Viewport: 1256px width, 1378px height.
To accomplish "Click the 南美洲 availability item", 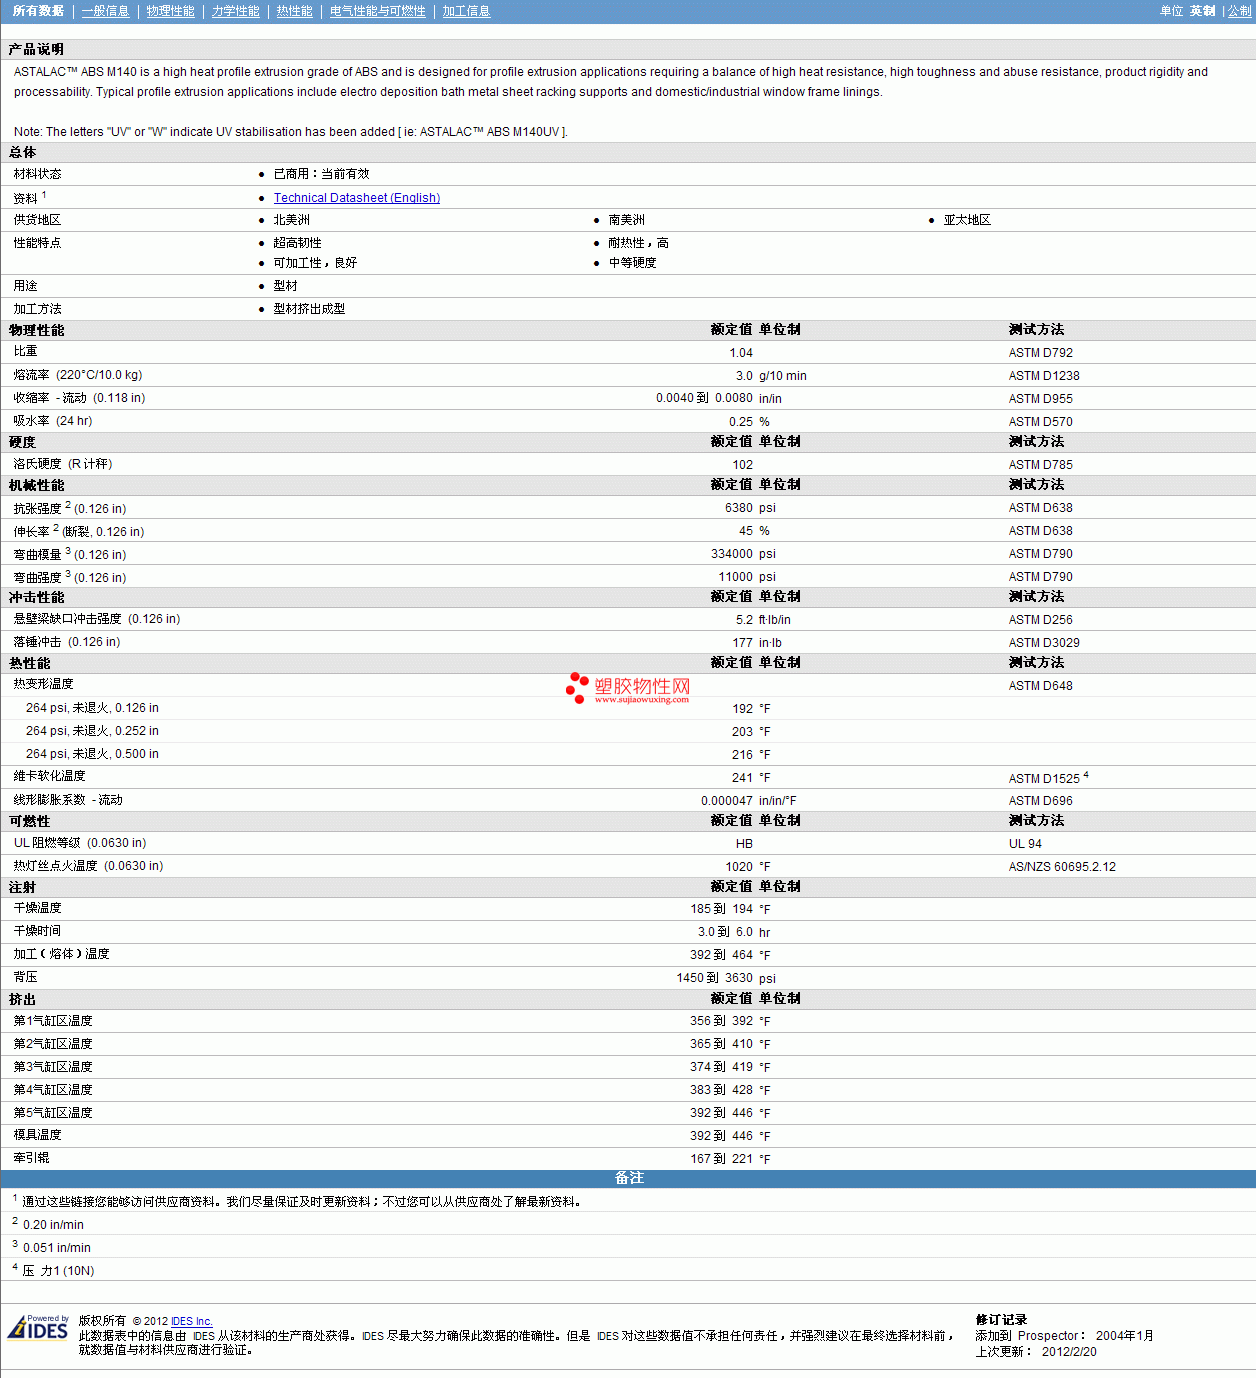I will coord(627,220).
